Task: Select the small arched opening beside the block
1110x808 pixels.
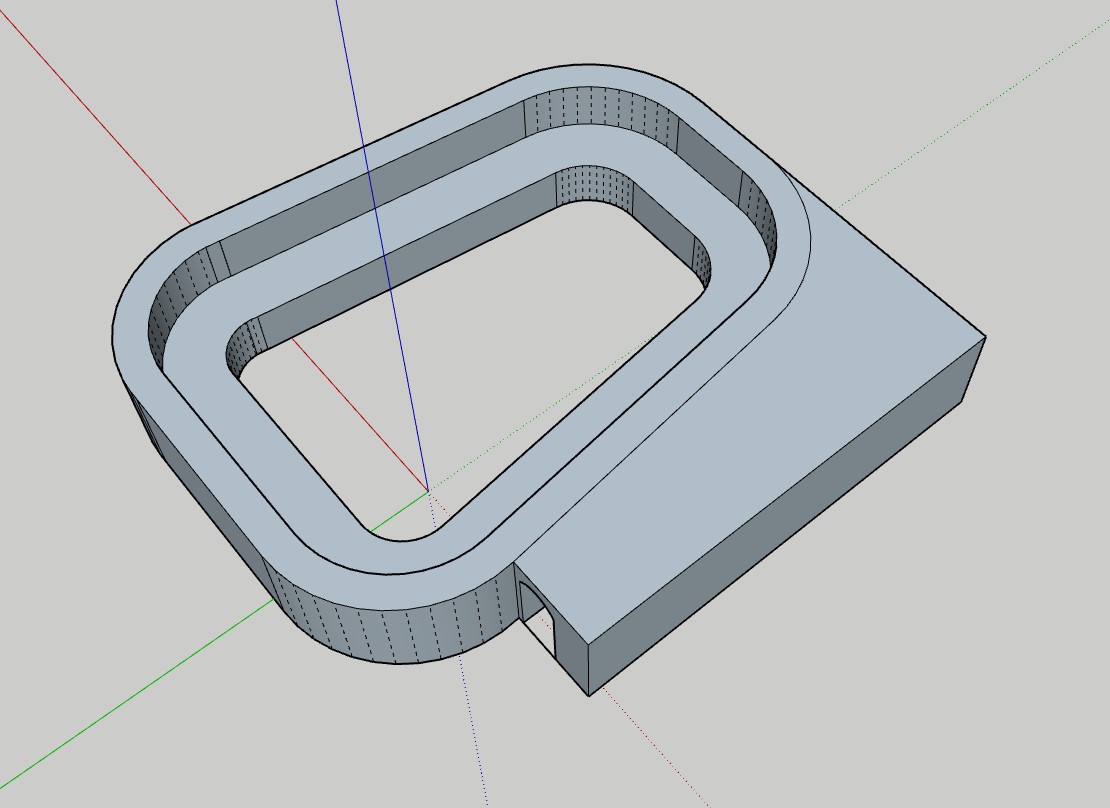Action: tap(537, 618)
